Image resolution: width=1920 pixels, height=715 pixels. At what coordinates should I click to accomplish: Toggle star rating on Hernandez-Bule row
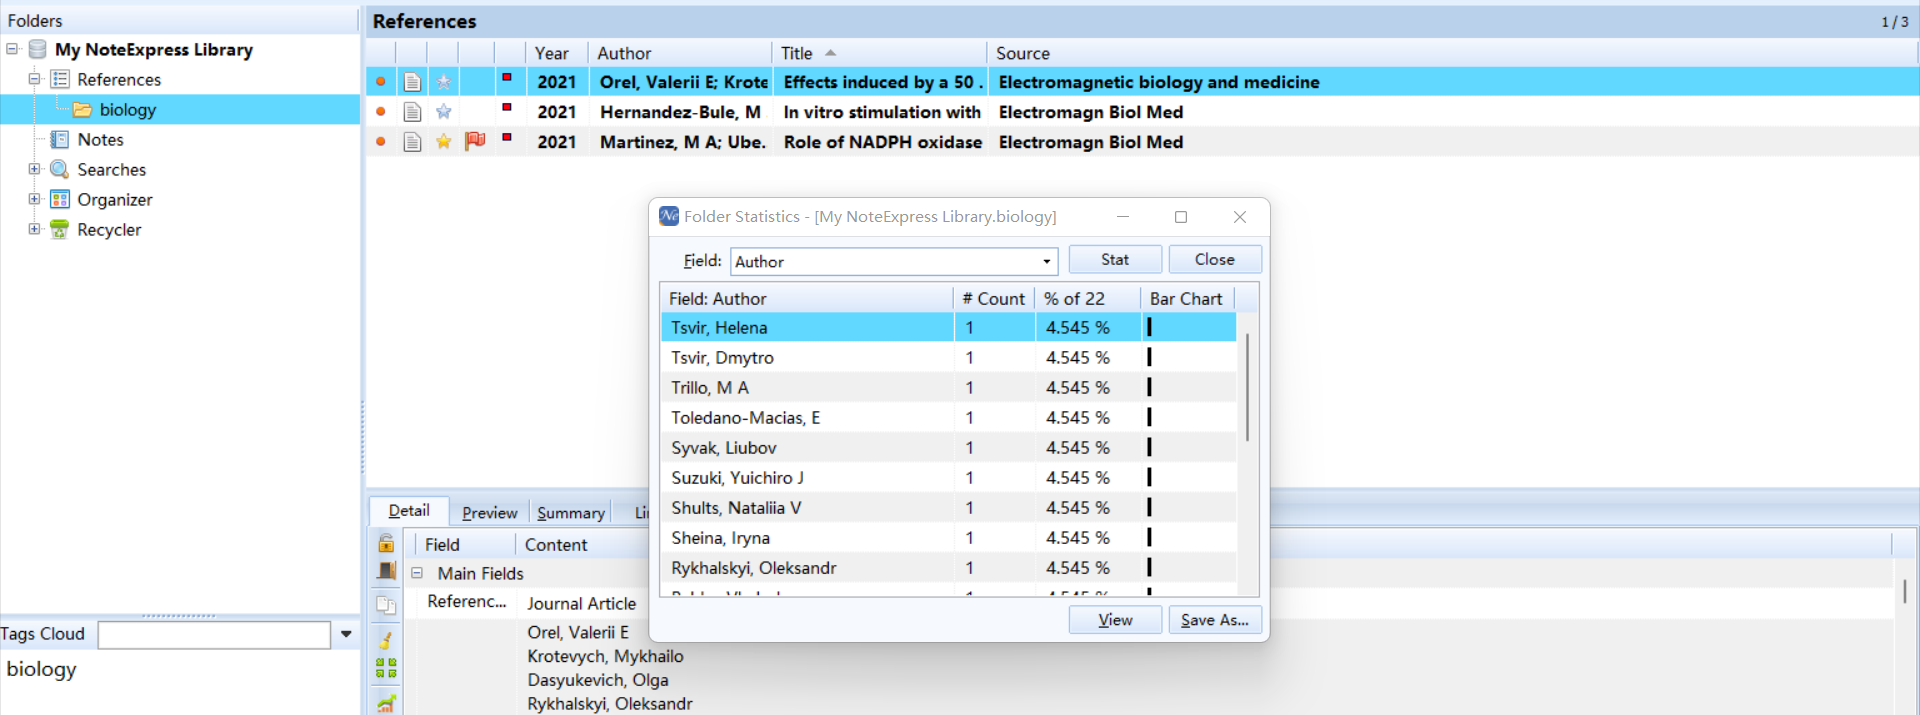click(444, 112)
